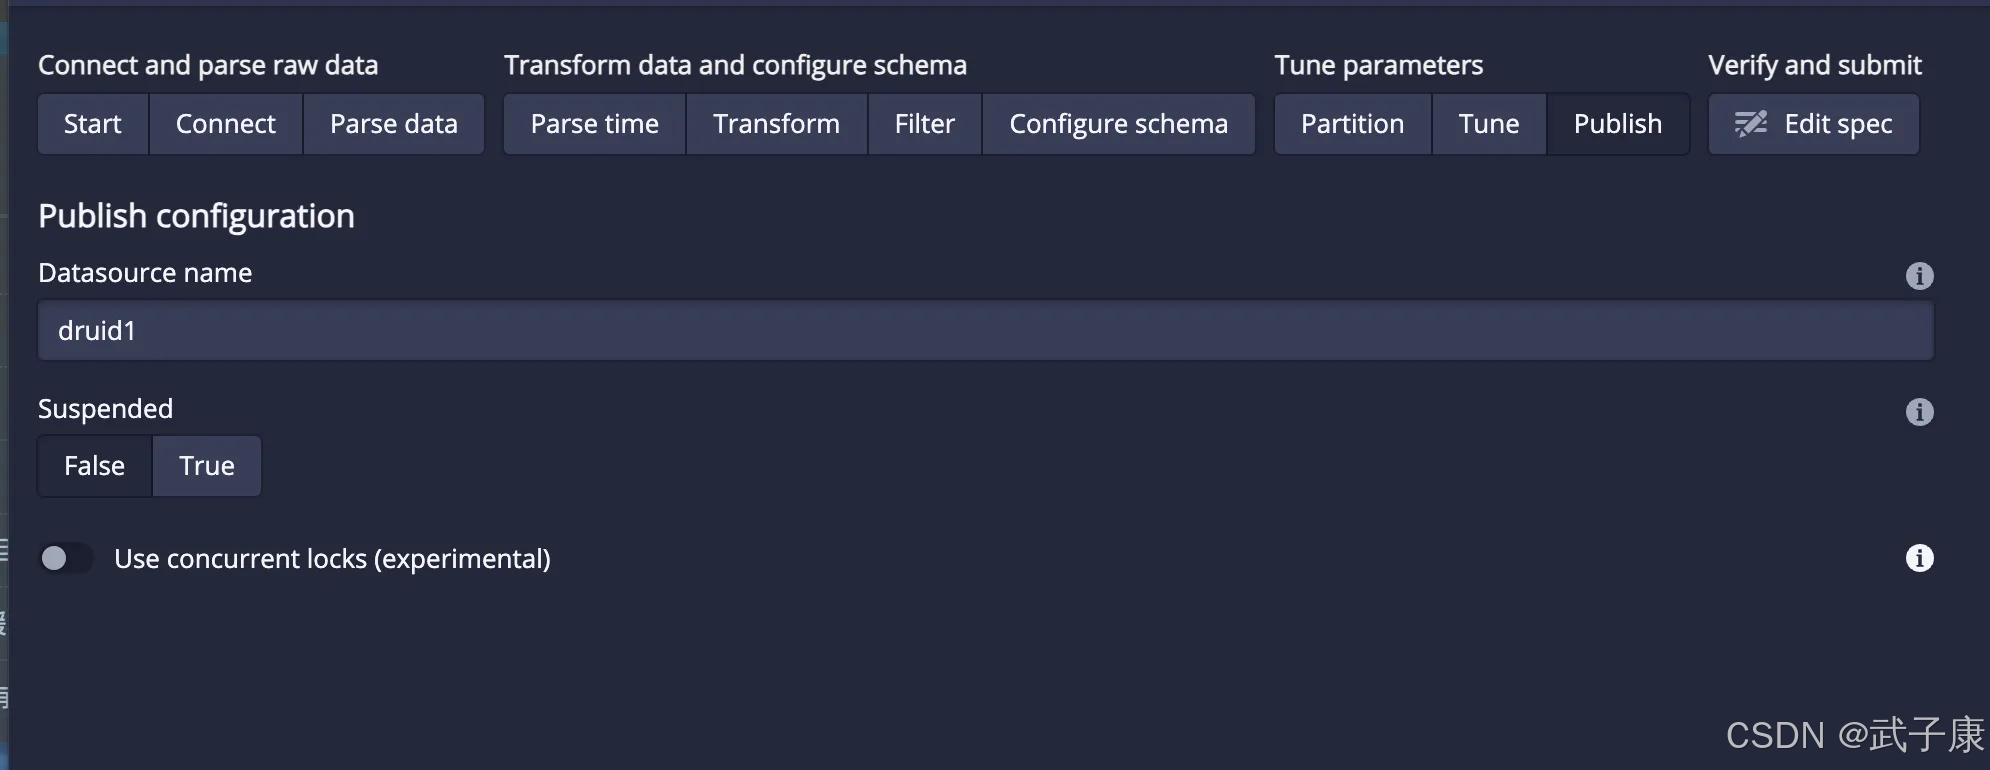Switch to the Parse data step

(393, 124)
